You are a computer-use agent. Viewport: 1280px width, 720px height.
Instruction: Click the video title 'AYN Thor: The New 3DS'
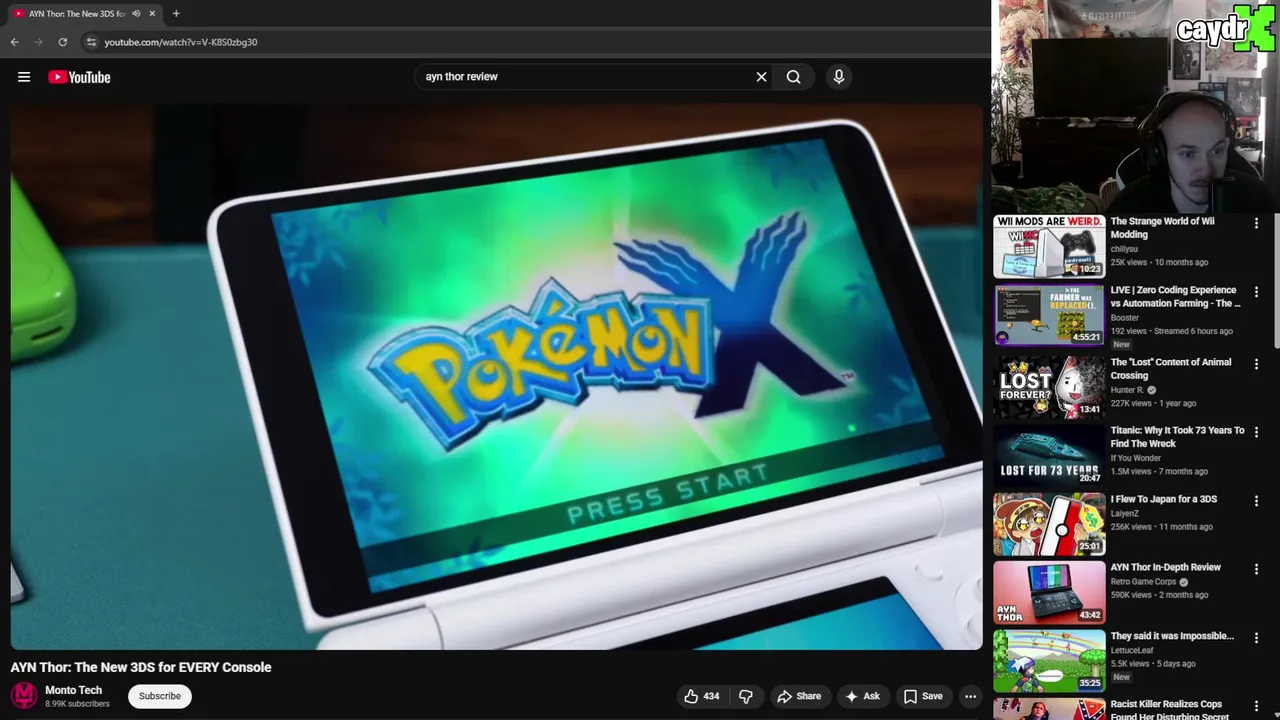pyautogui.click(x=141, y=667)
